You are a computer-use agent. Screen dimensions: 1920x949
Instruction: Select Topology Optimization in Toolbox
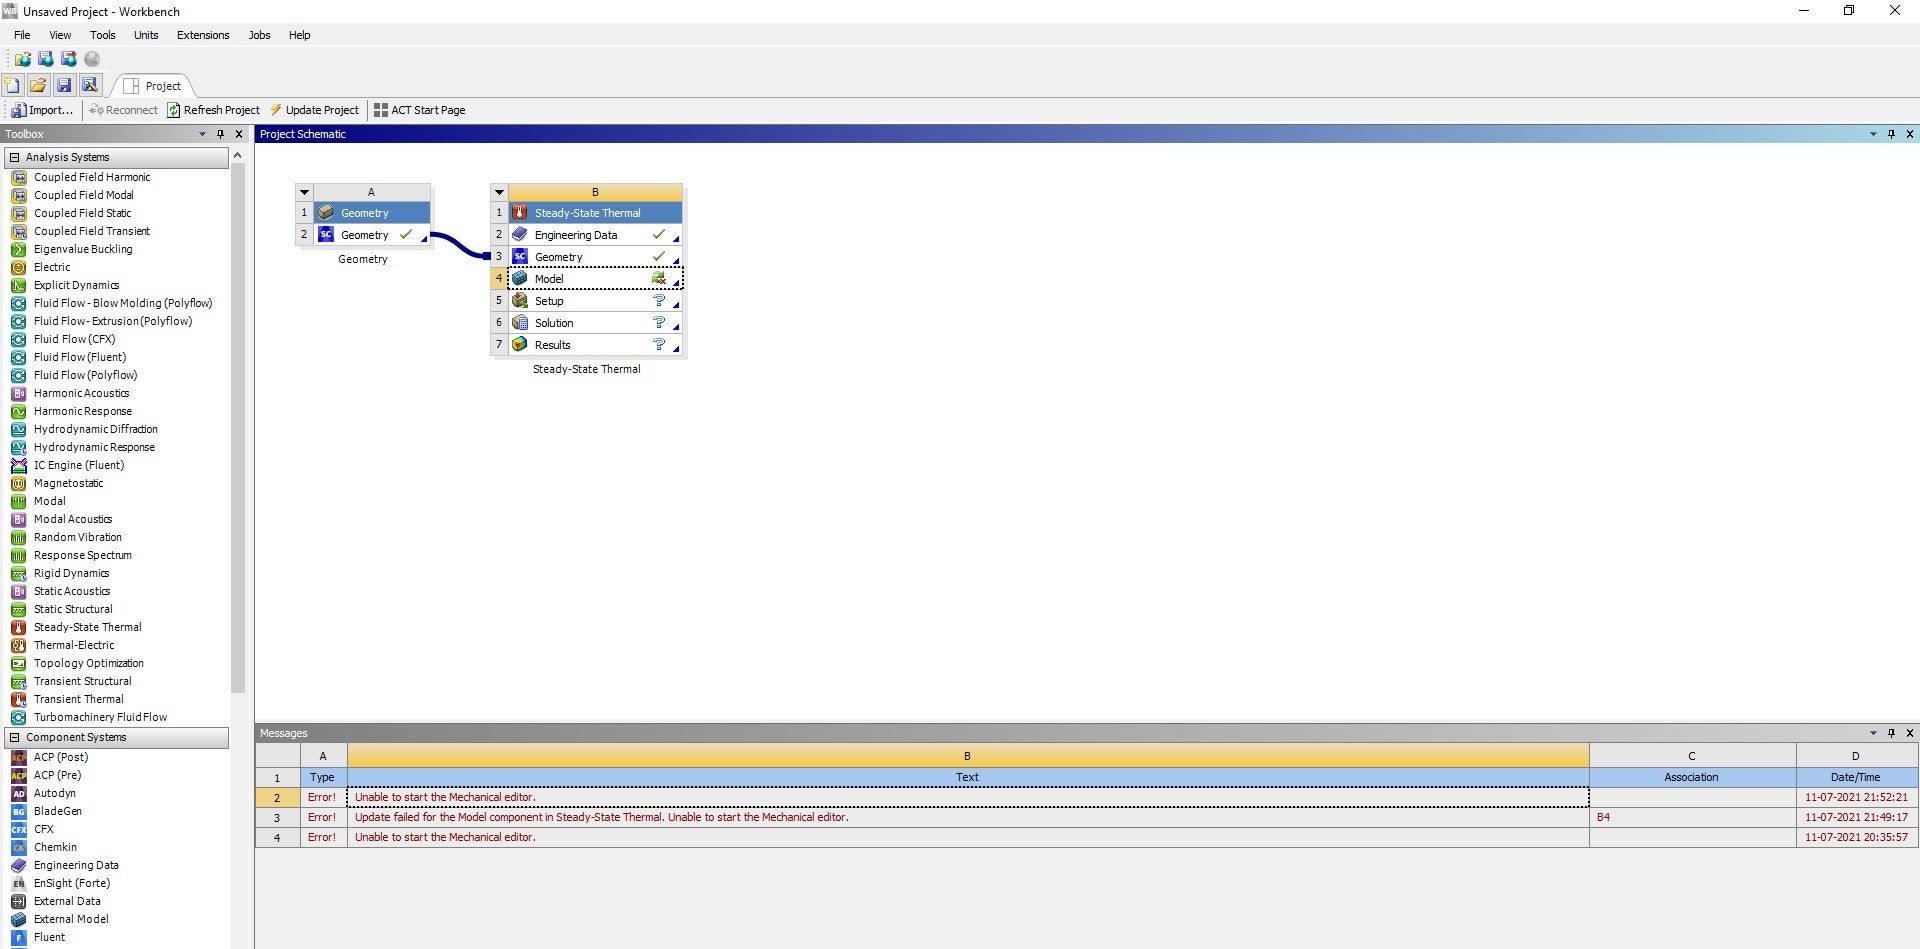click(x=88, y=663)
